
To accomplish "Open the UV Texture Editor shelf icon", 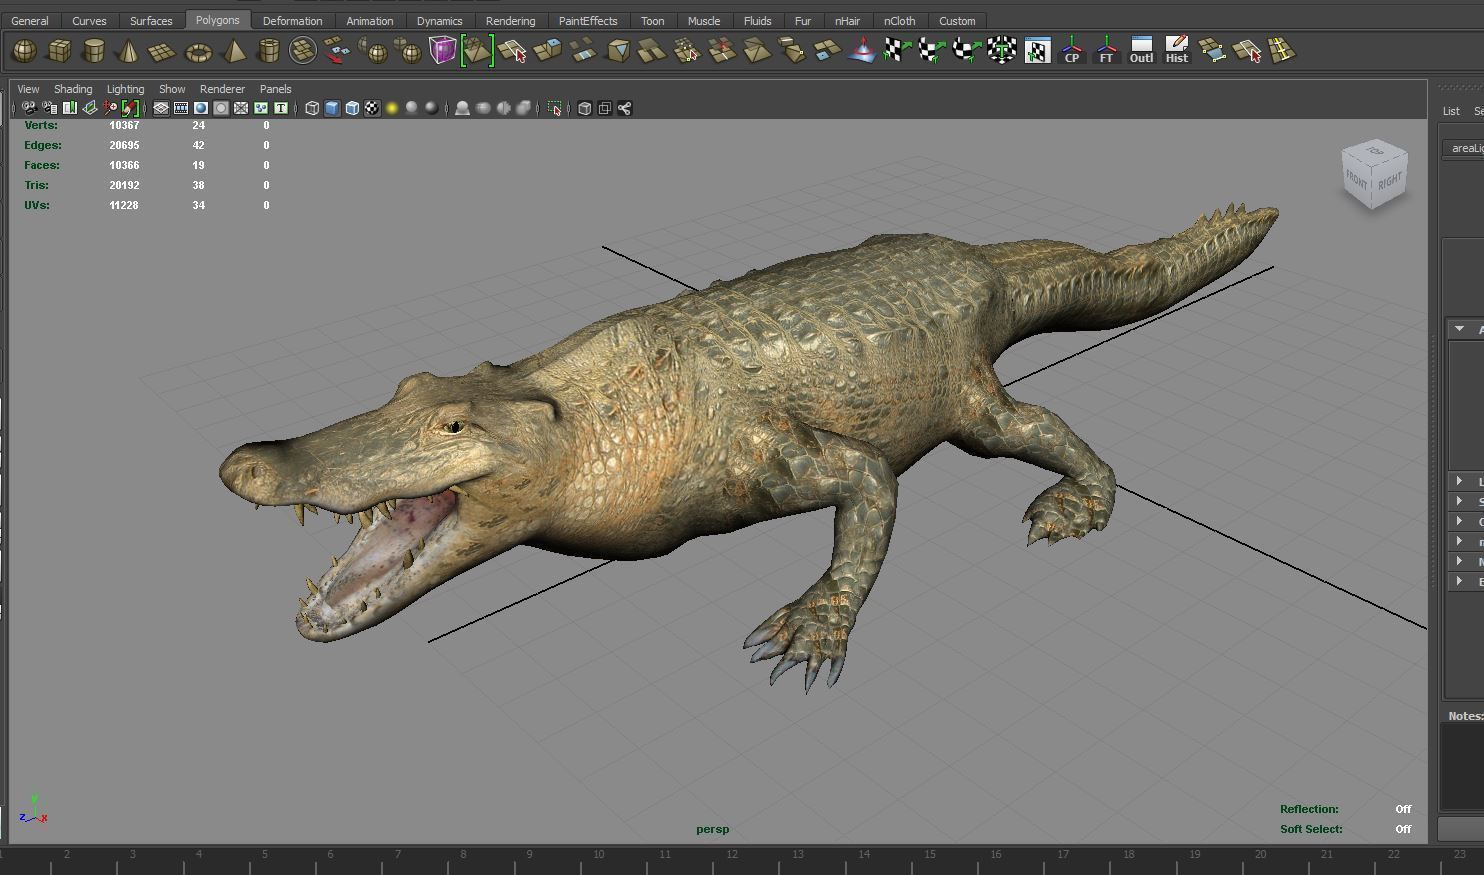I will click(1037, 50).
